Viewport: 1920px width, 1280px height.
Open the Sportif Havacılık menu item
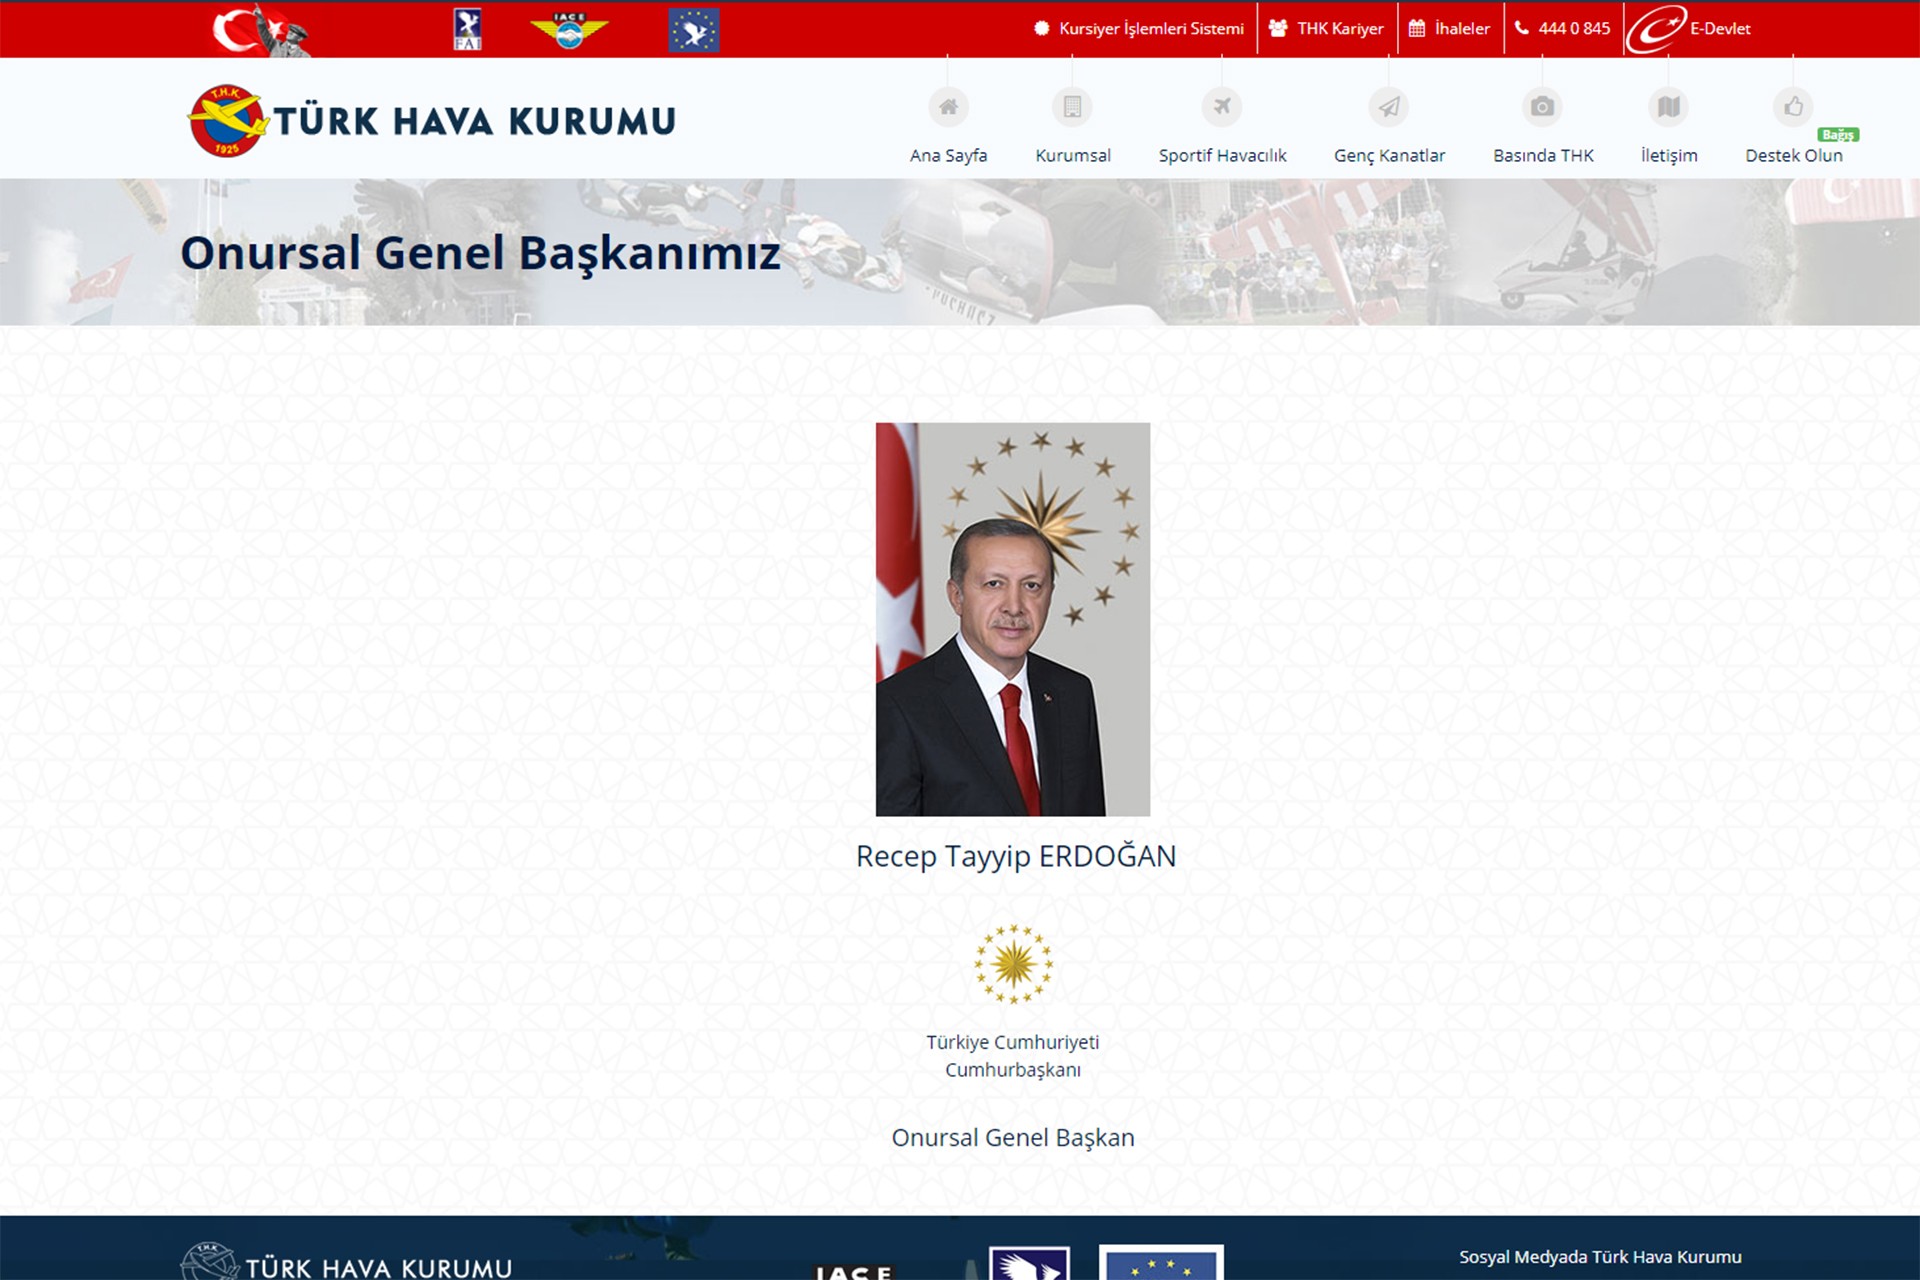1222,156
